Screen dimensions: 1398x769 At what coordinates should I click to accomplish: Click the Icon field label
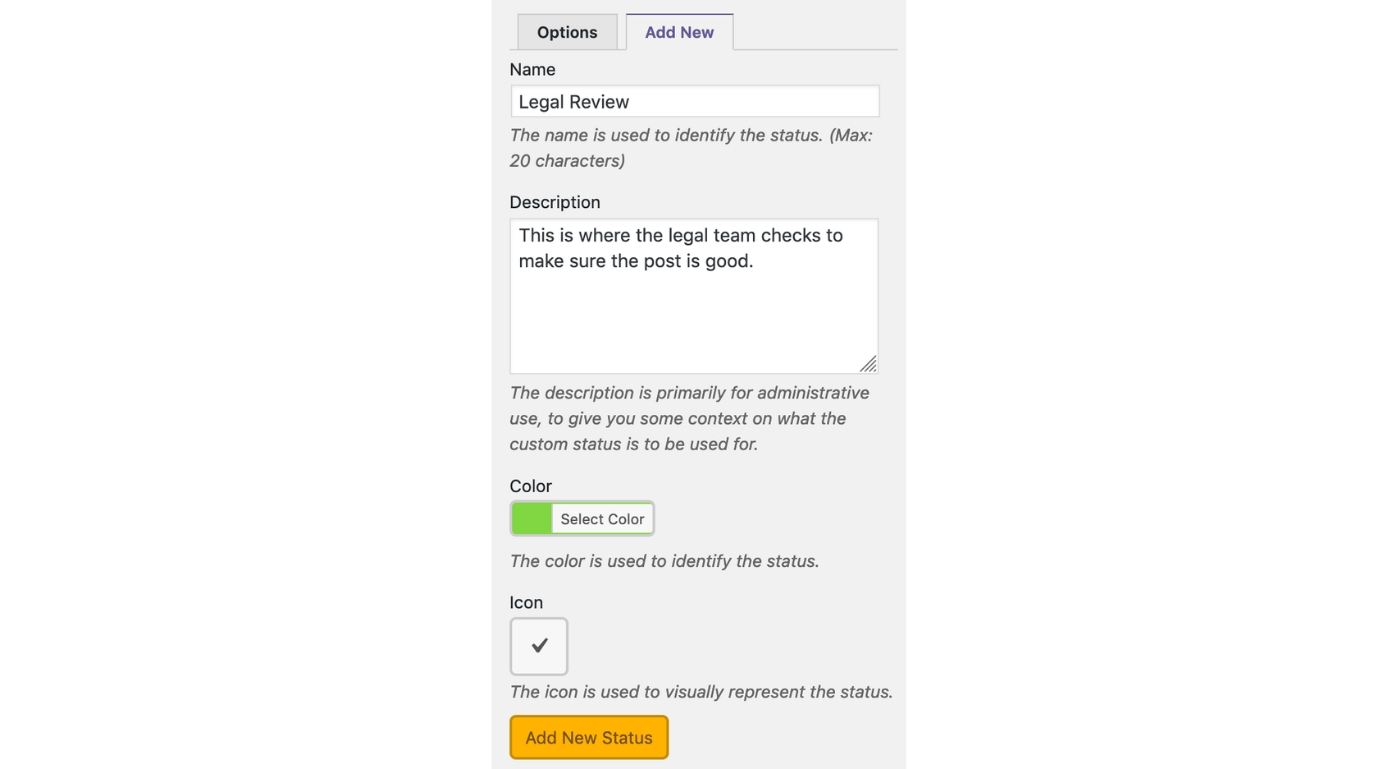(x=526, y=603)
